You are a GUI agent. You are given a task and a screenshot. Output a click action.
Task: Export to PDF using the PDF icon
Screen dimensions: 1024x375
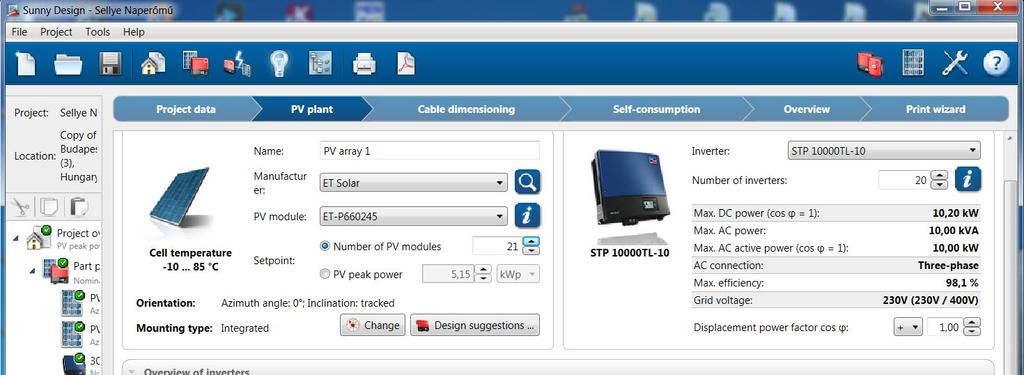406,64
